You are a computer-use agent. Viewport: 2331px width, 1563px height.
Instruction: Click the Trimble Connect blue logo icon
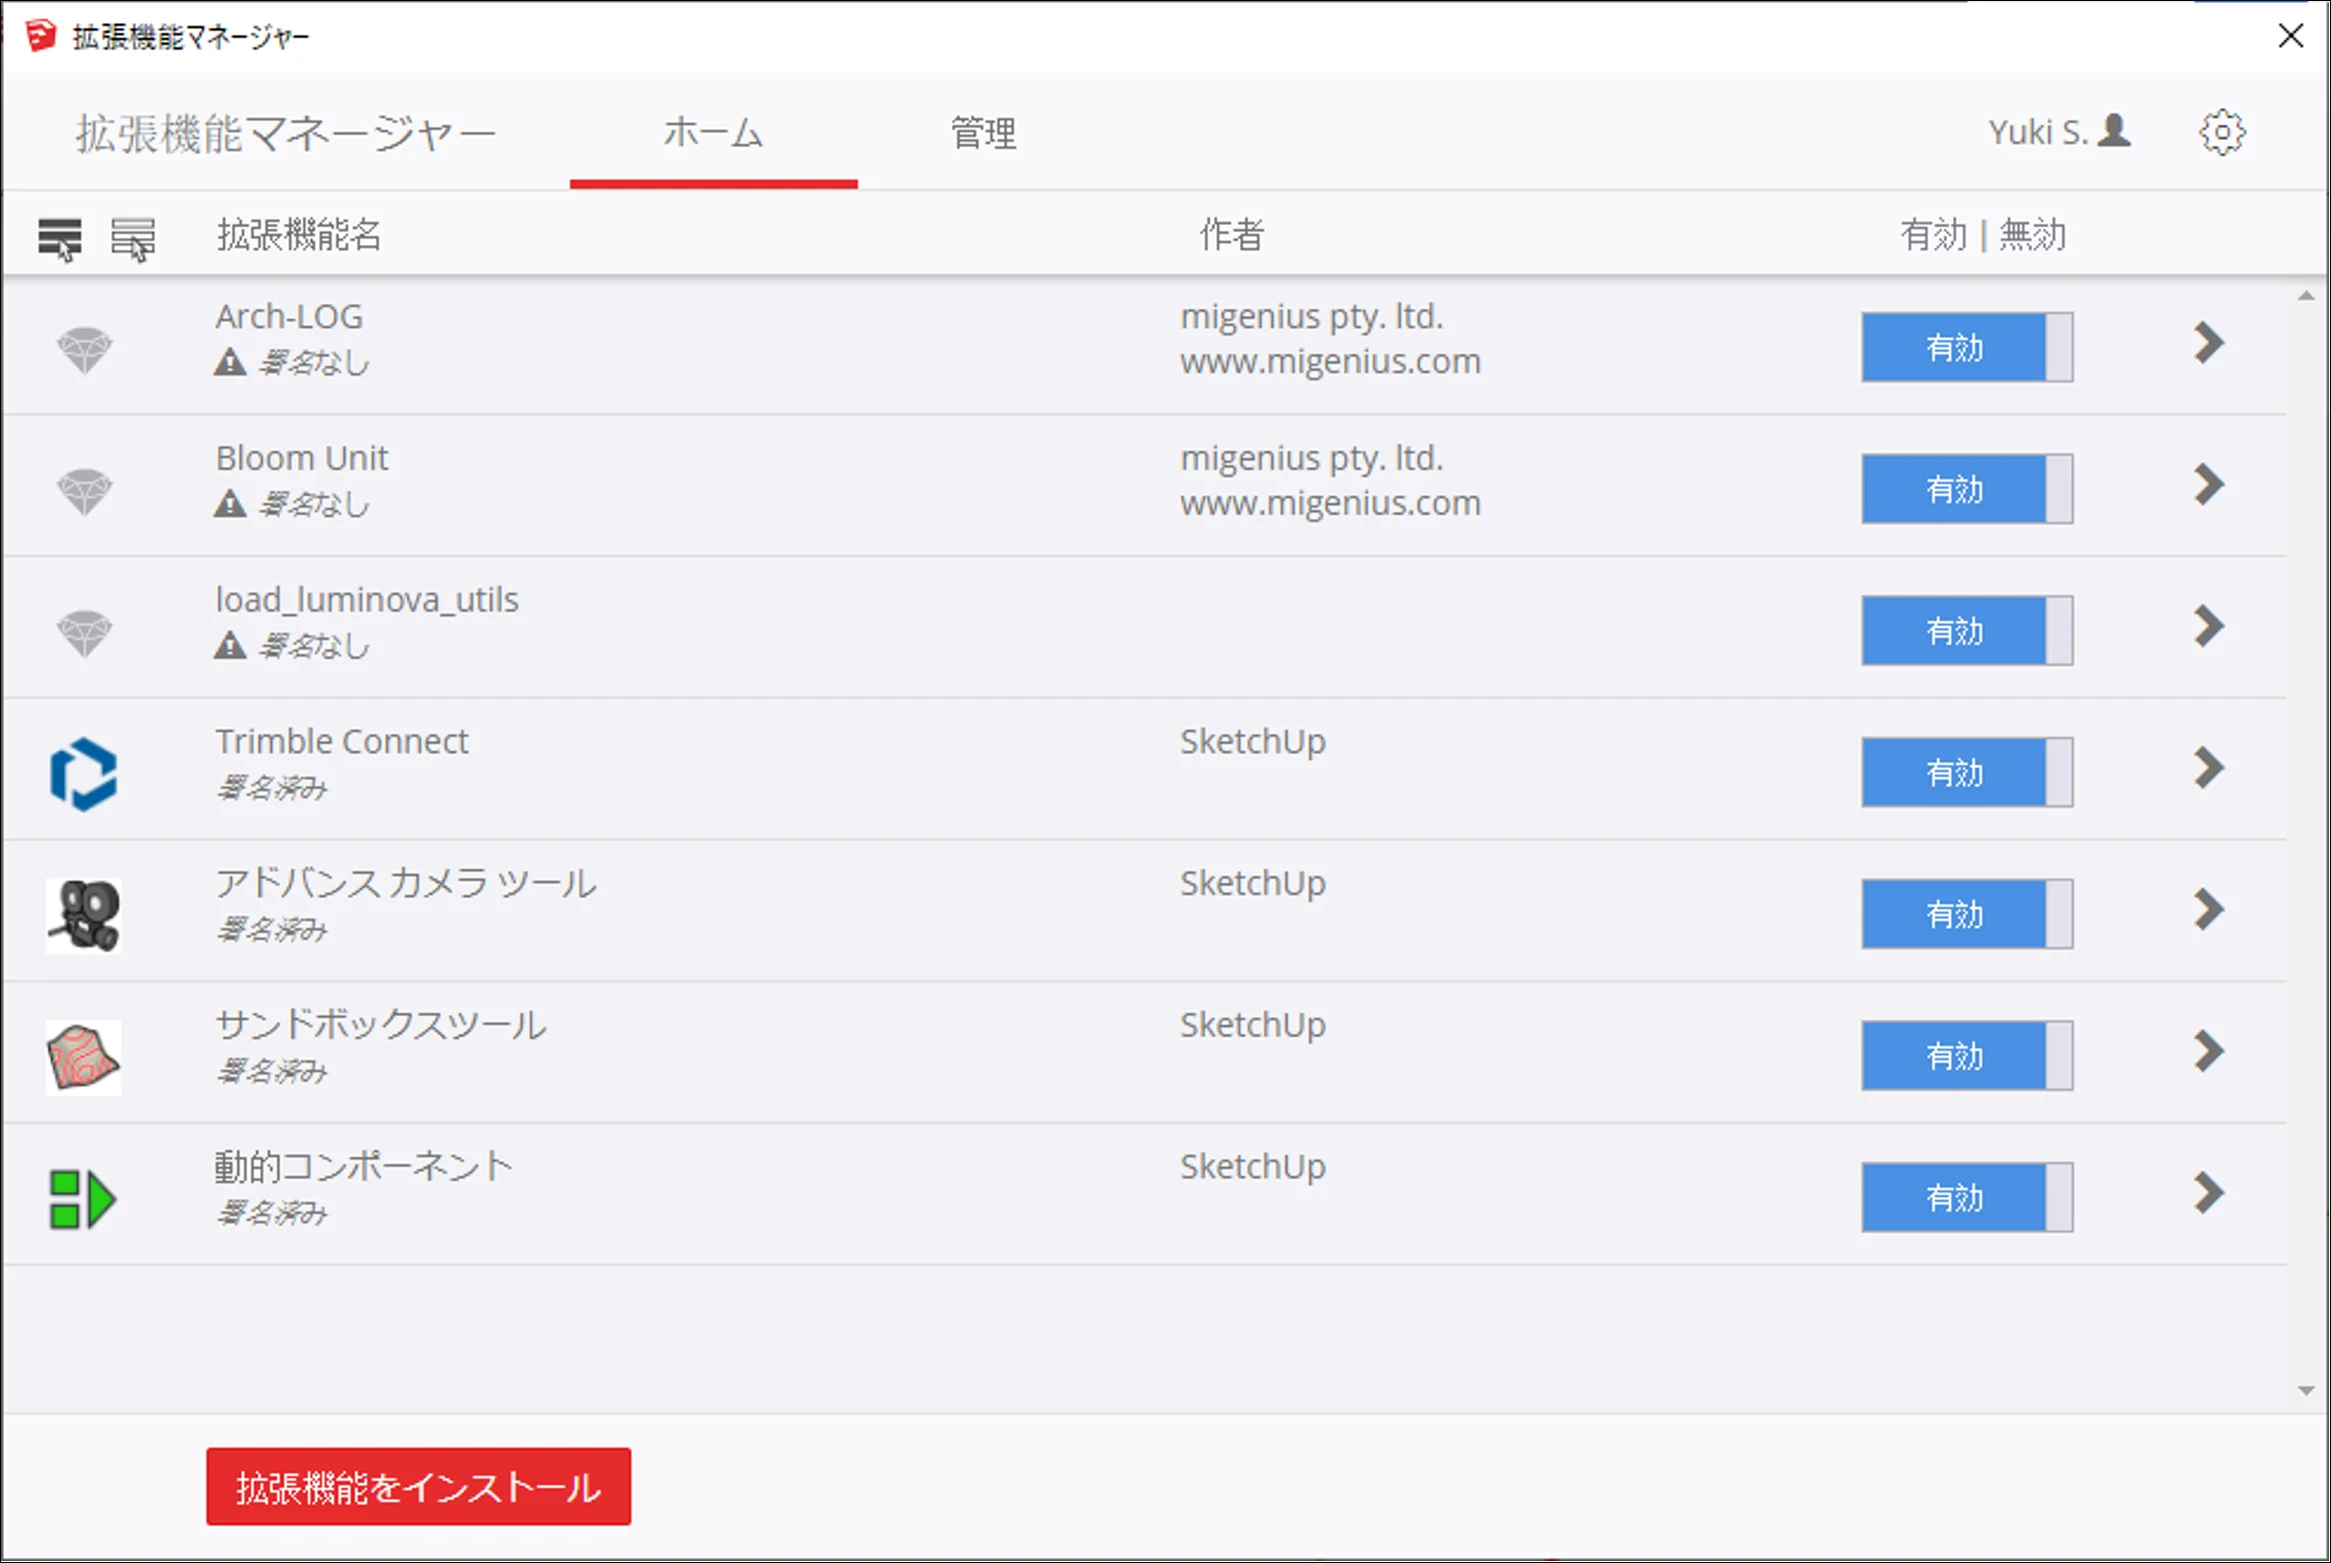(84, 774)
